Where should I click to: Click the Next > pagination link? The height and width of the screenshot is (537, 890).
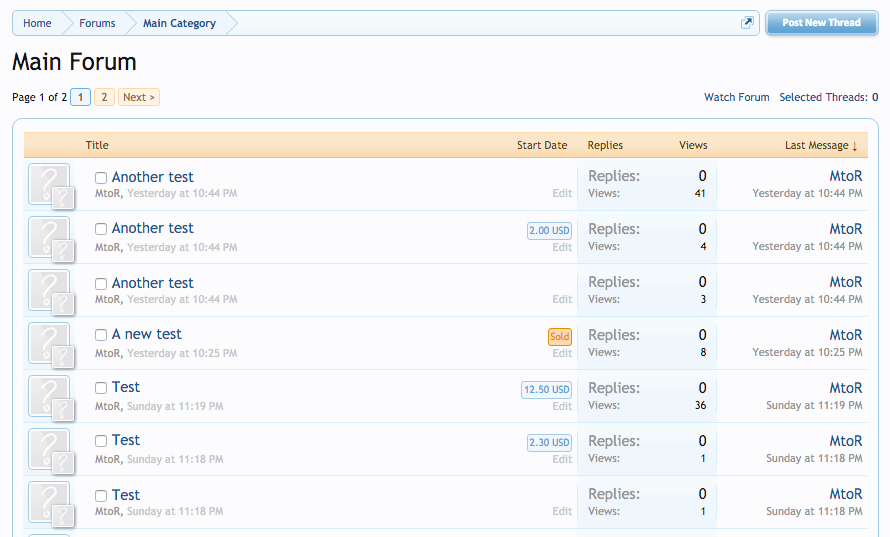click(138, 97)
